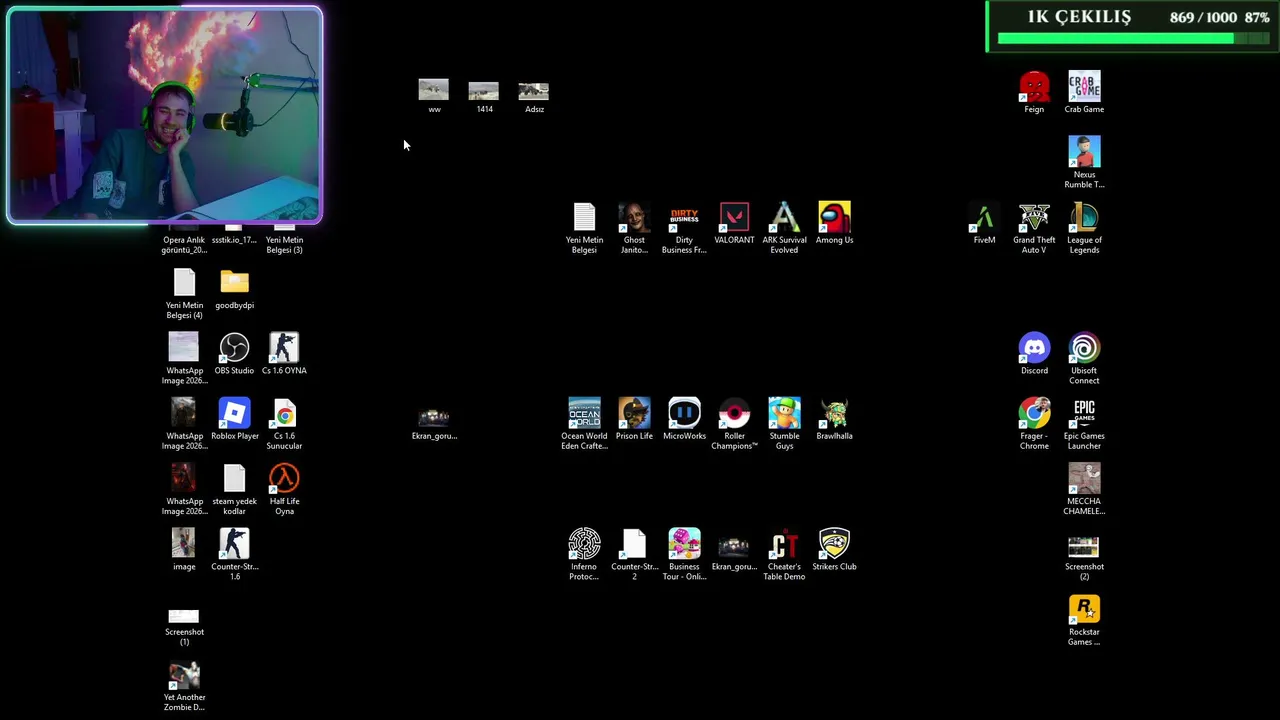The height and width of the screenshot is (720, 1280).
Task: Open Cheater's Table Demo
Action: coord(784,544)
